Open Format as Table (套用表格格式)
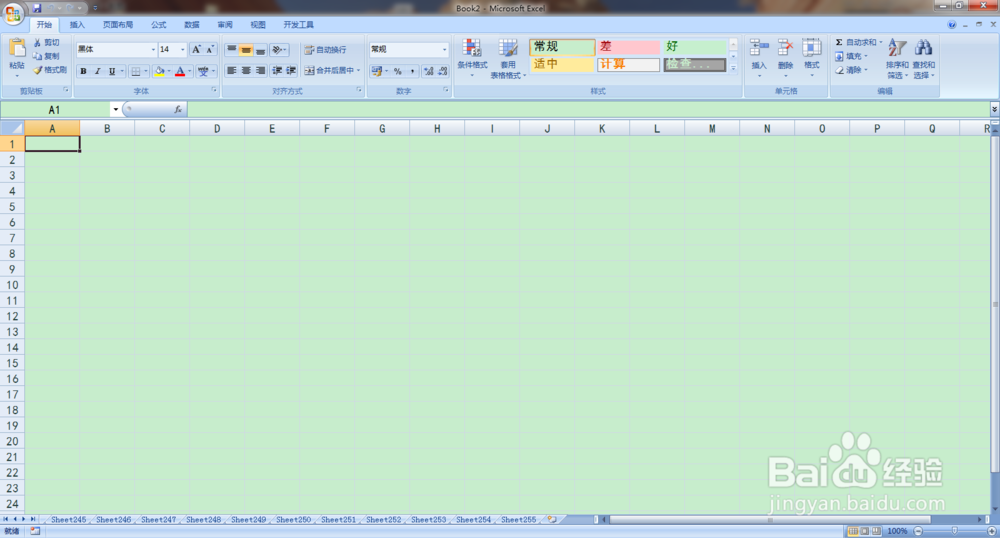The width and height of the screenshot is (1000, 538). tap(508, 59)
